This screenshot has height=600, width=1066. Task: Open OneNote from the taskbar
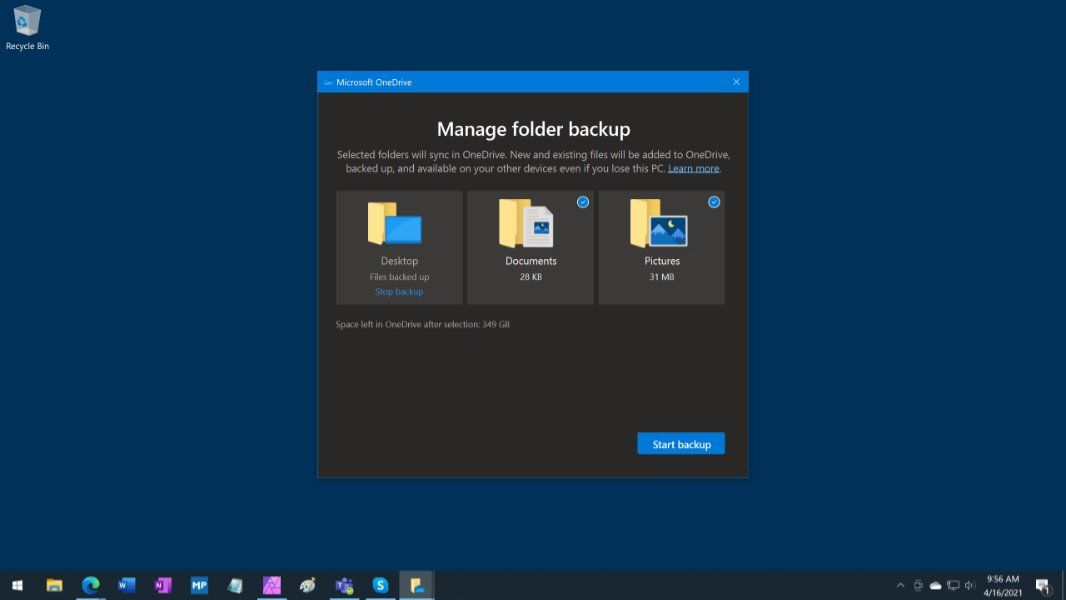tap(163, 585)
